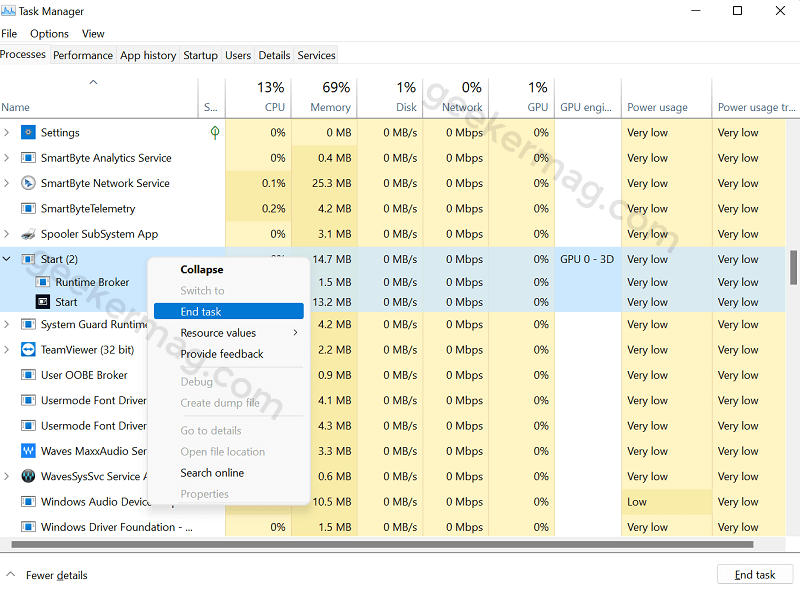Image resolution: width=800 pixels, height=593 pixels.
Task: Choose Collapse in the context menu
Action: pyautogui.click(x=229, y=269)
